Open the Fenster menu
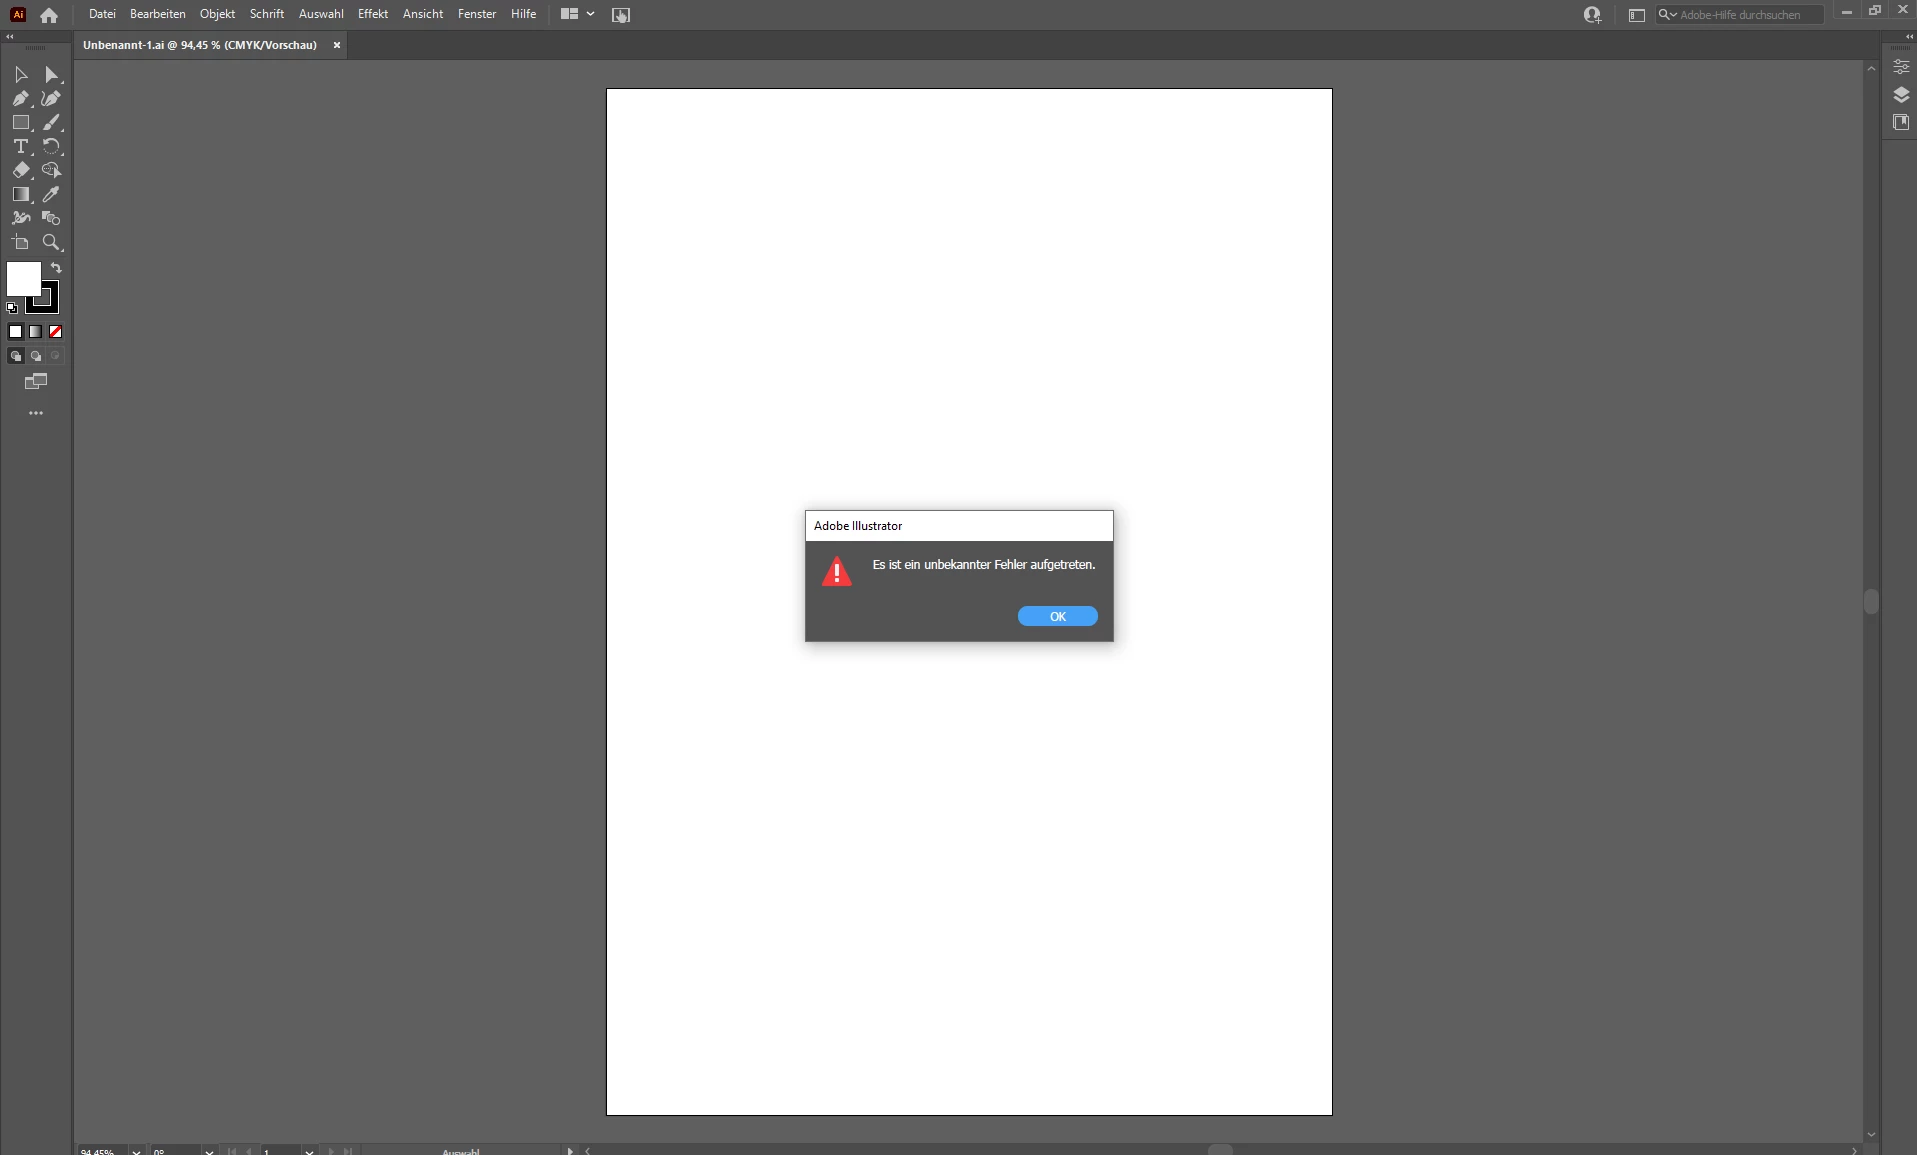Image resolution: width=1917 pixels, height=1155 pixels. tap(477, 14)
